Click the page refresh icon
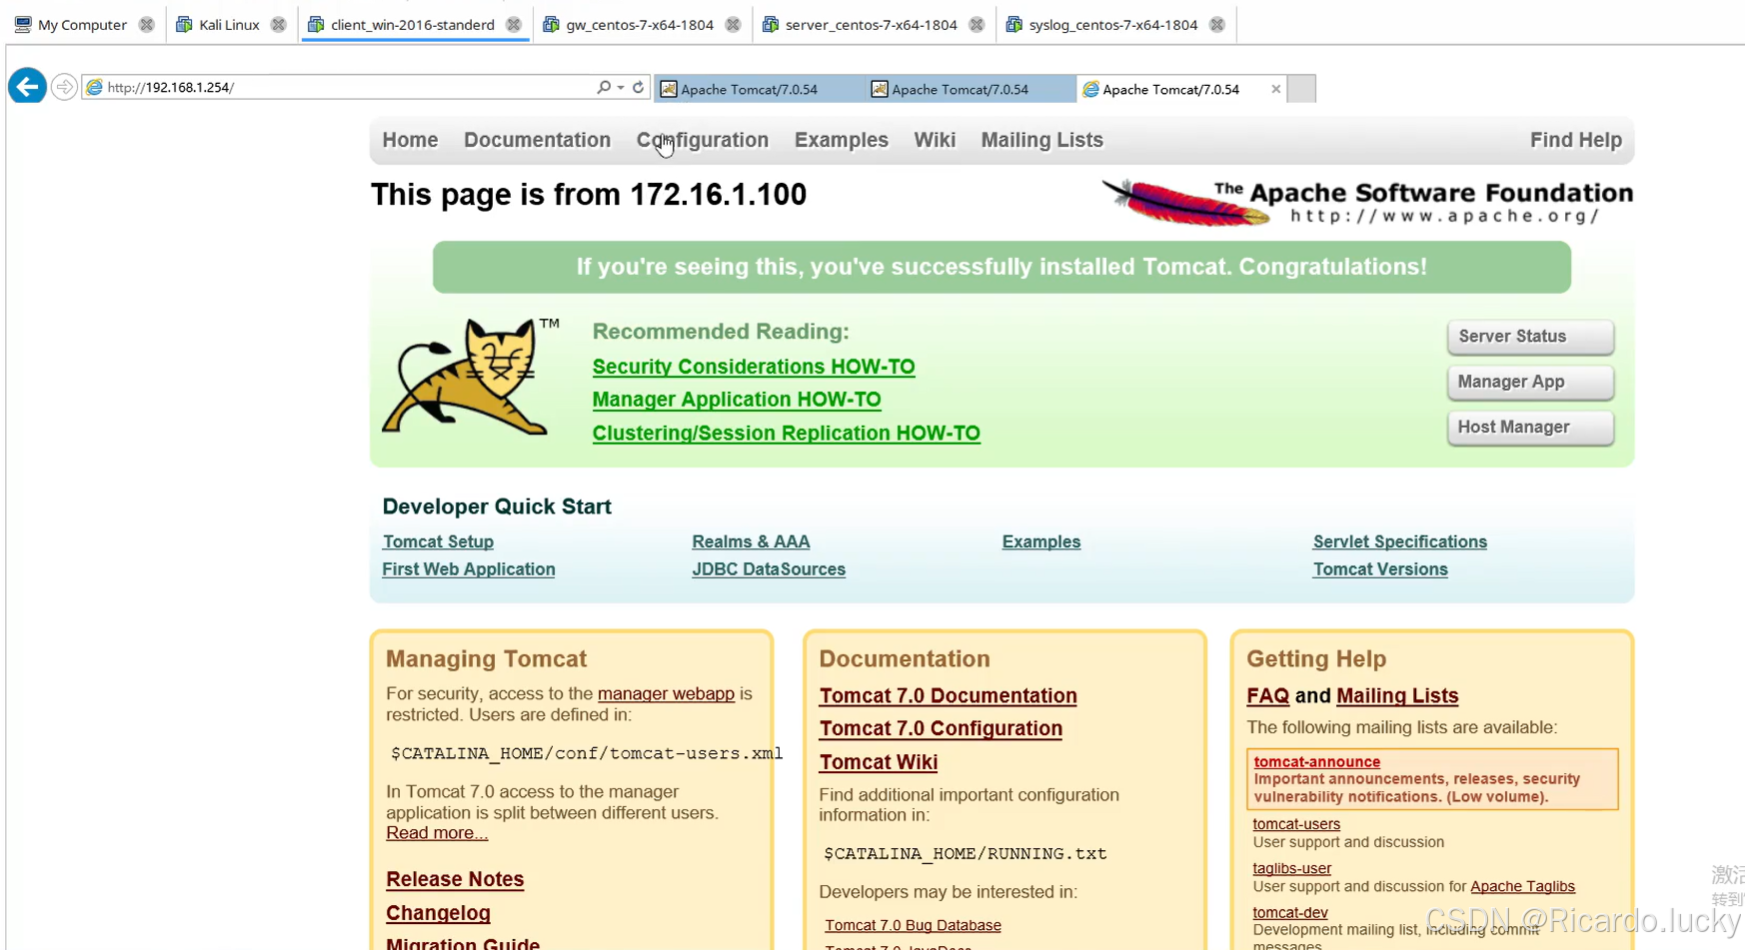 coord(638,87)
